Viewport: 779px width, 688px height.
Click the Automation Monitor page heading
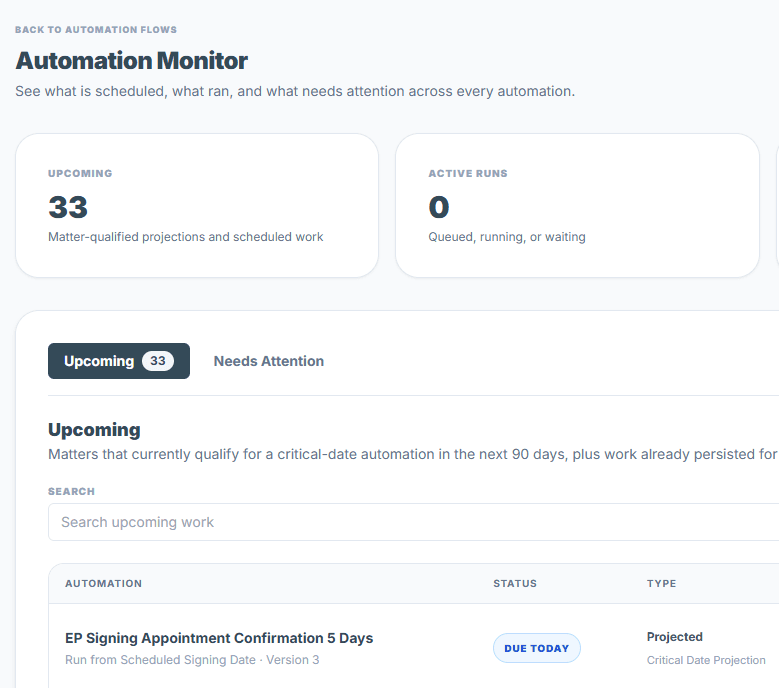tap(132, 61)
